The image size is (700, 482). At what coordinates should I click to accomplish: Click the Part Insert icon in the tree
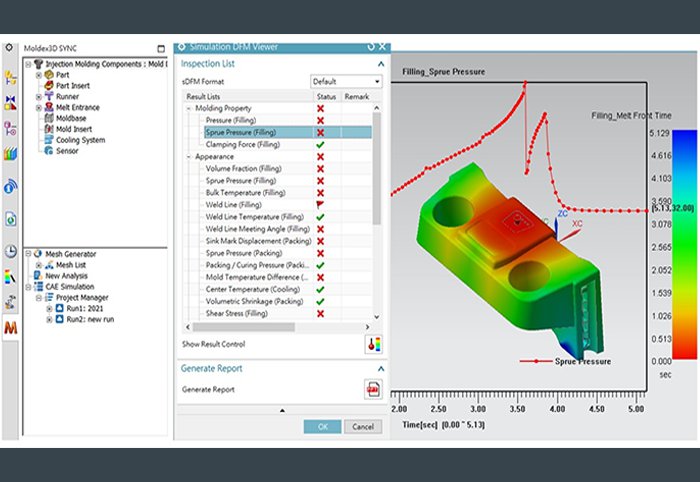pyautogui.click(x=49, y=85)
